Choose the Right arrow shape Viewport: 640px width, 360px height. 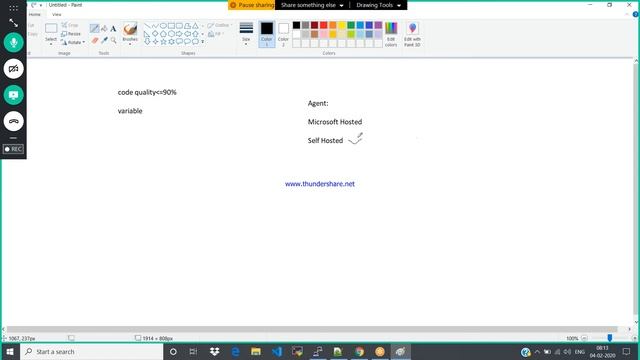coord(179,34)
